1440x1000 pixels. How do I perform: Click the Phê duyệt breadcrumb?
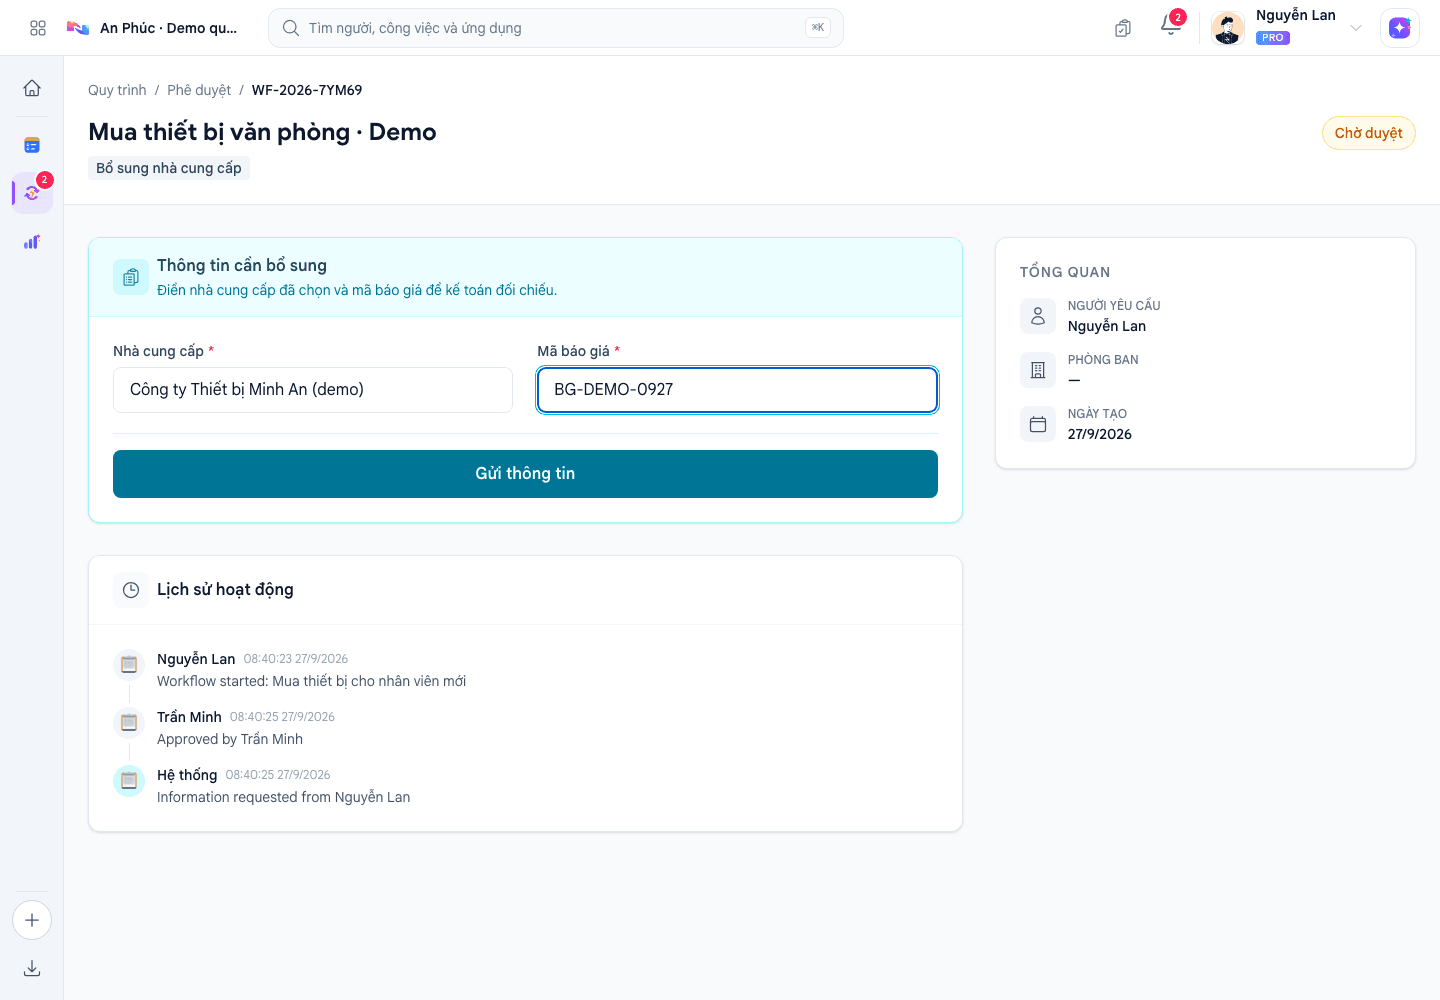click(x=199, y=90)
